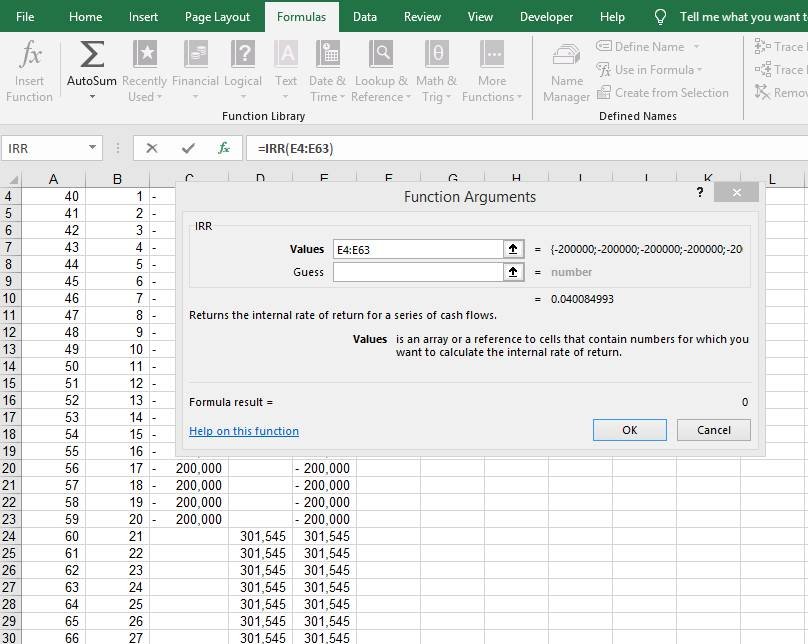This screenshot has width=808, height=644.
Task: Open the Page Layout tab
Action: [218, 17]
